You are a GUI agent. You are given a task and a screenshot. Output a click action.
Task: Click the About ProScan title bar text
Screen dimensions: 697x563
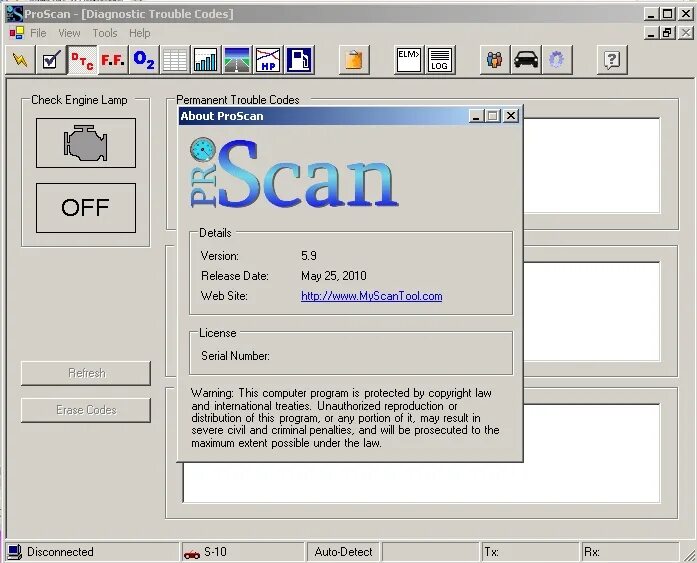[222, 116]
